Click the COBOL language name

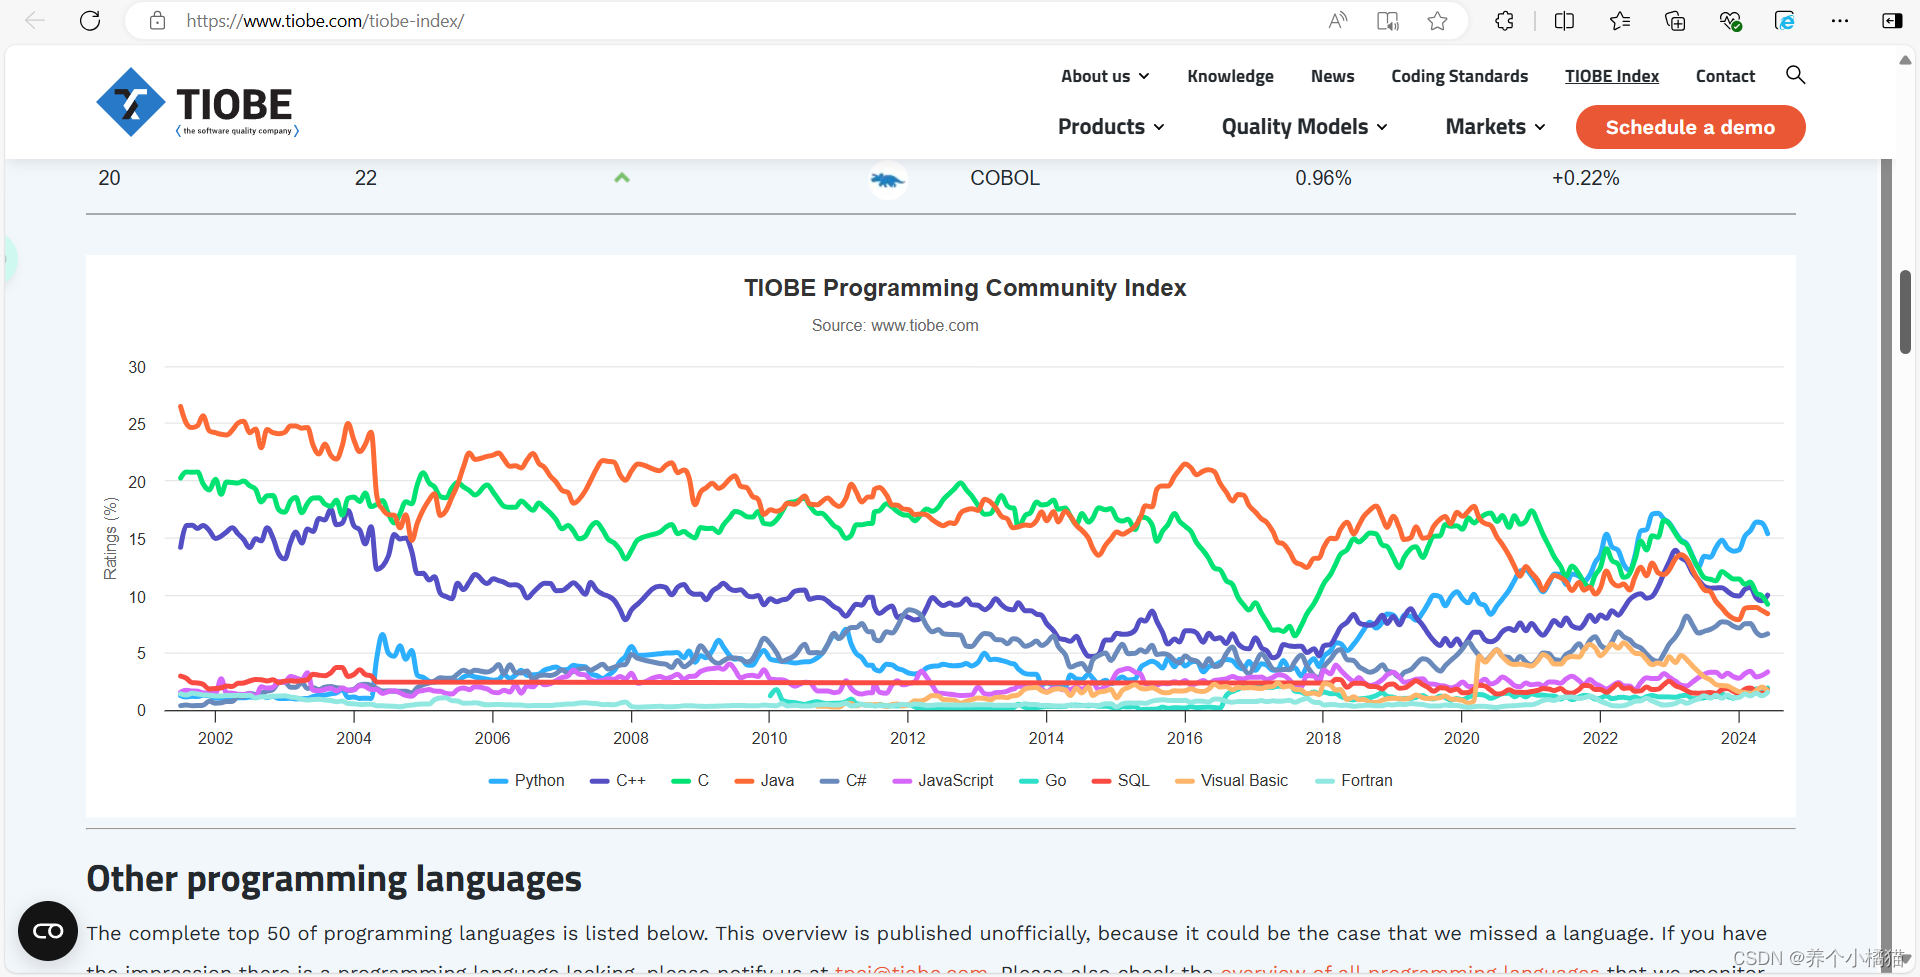(1005, 178)
